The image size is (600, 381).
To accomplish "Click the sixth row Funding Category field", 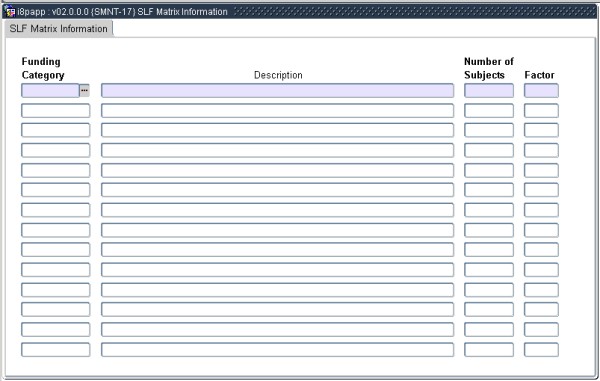I will click(x=56, y=190).
